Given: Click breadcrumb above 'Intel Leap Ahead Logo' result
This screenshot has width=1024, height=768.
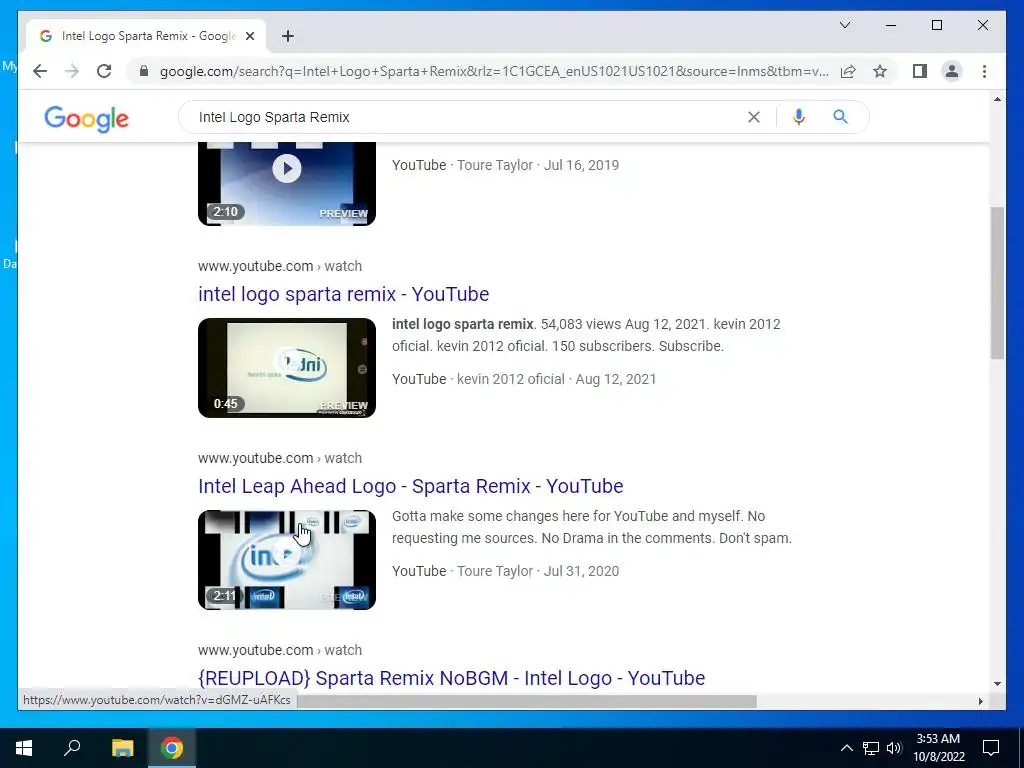Looking at the screenshot, I should coord(280,458).
